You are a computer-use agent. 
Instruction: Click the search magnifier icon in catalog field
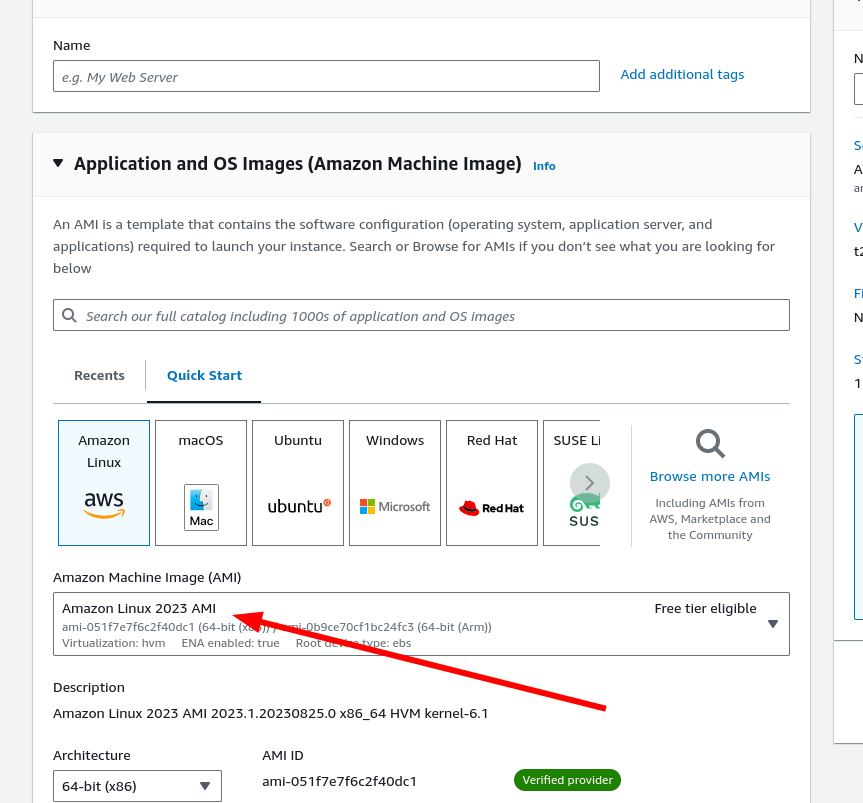[x=69, y=316]
